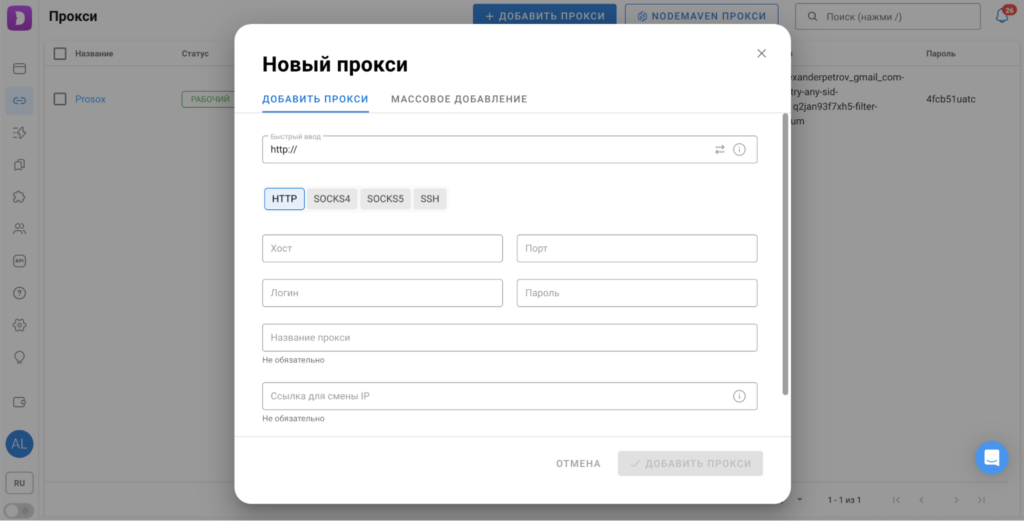The image size is (1024, 521).
Task: Click the AL user avatar
Action: coord(20,444)
